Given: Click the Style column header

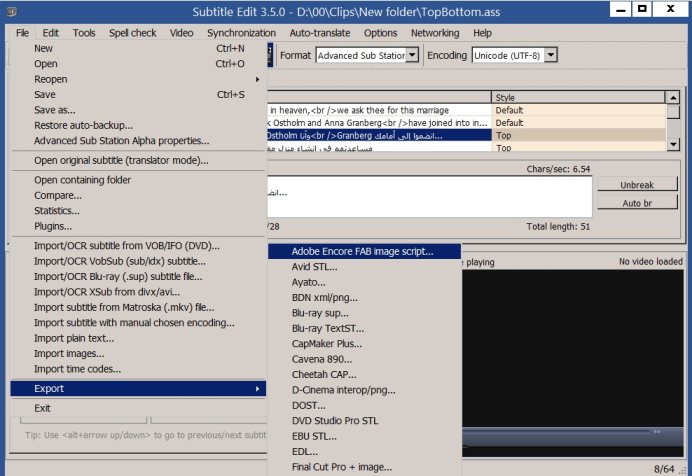Looking at the screenshot, I should coord(578,97).
